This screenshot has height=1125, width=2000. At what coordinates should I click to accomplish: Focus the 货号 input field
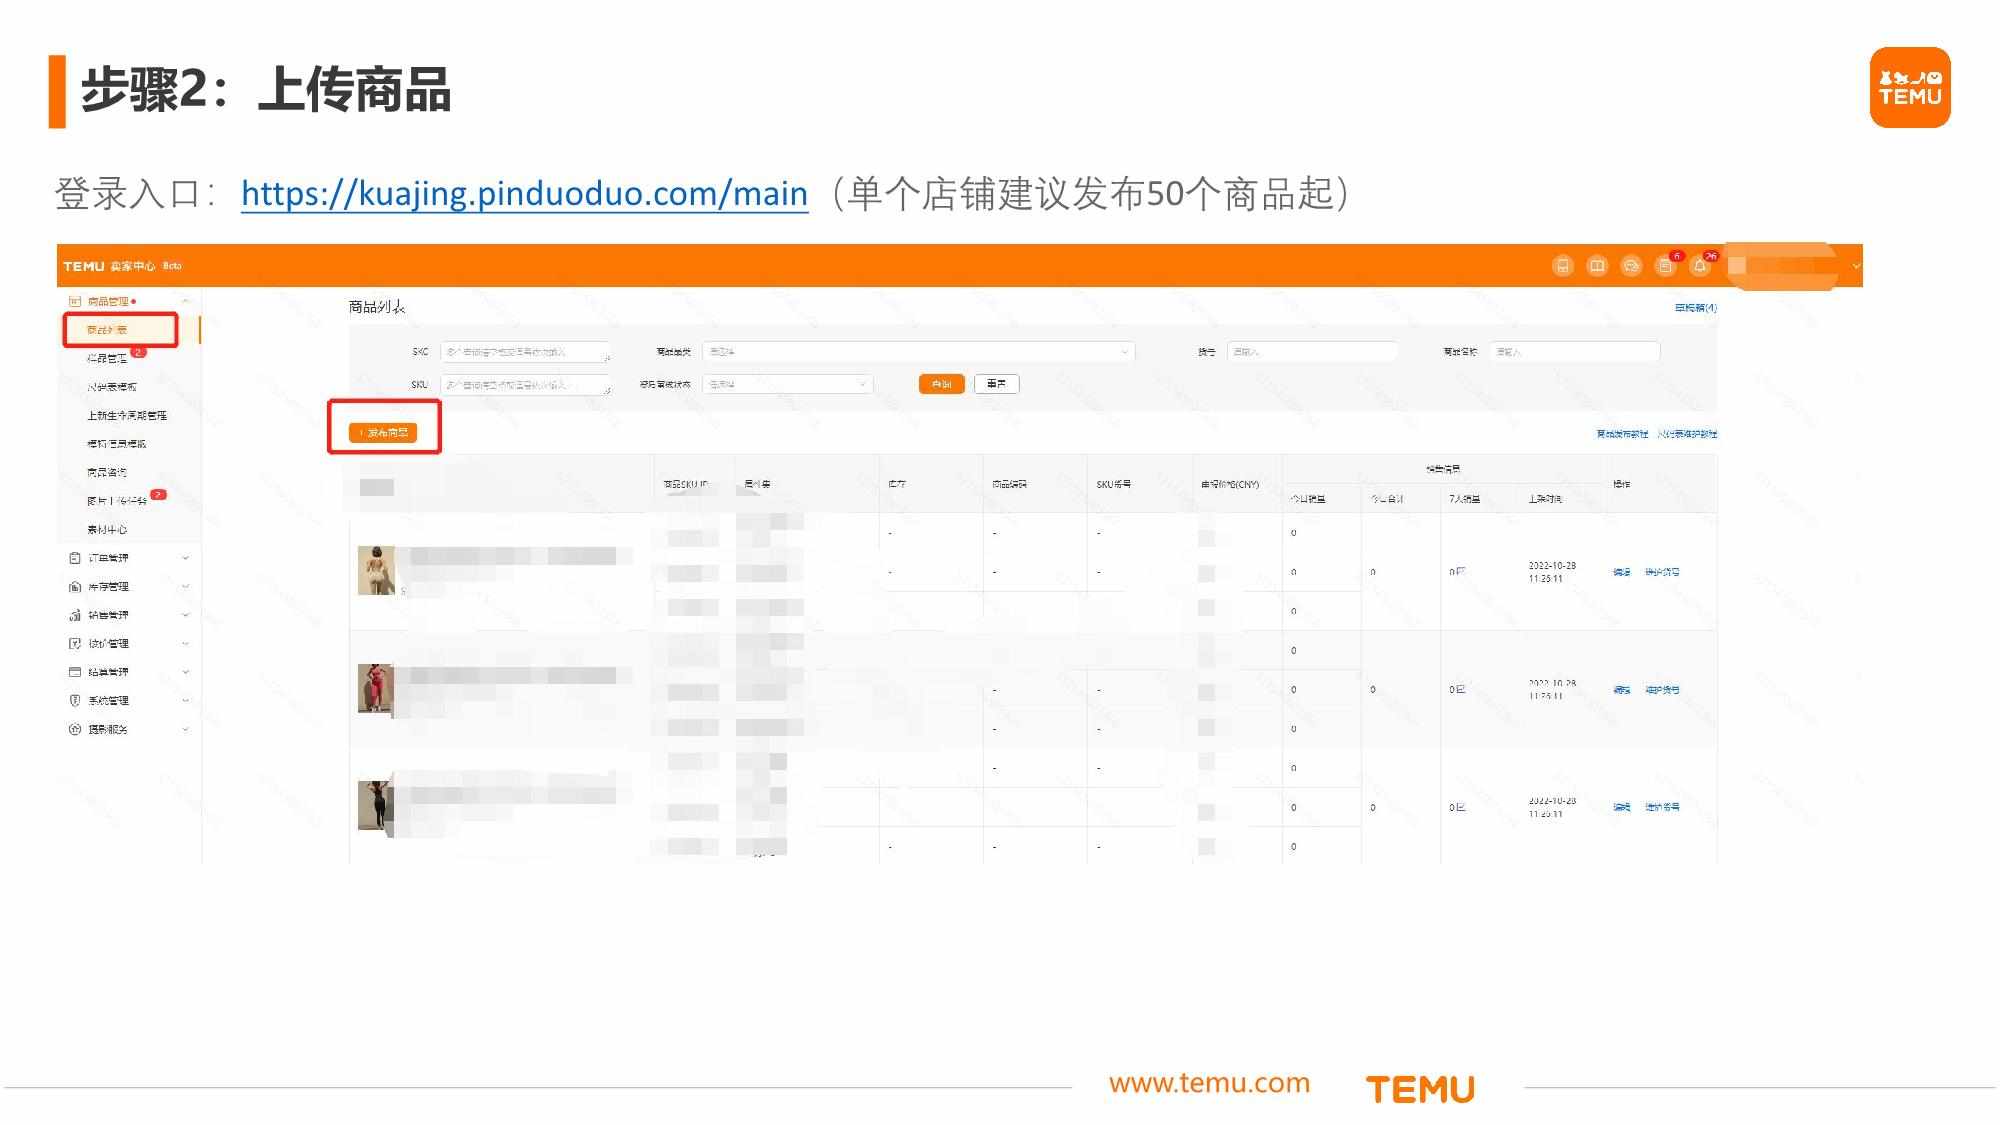[1312, 352]
